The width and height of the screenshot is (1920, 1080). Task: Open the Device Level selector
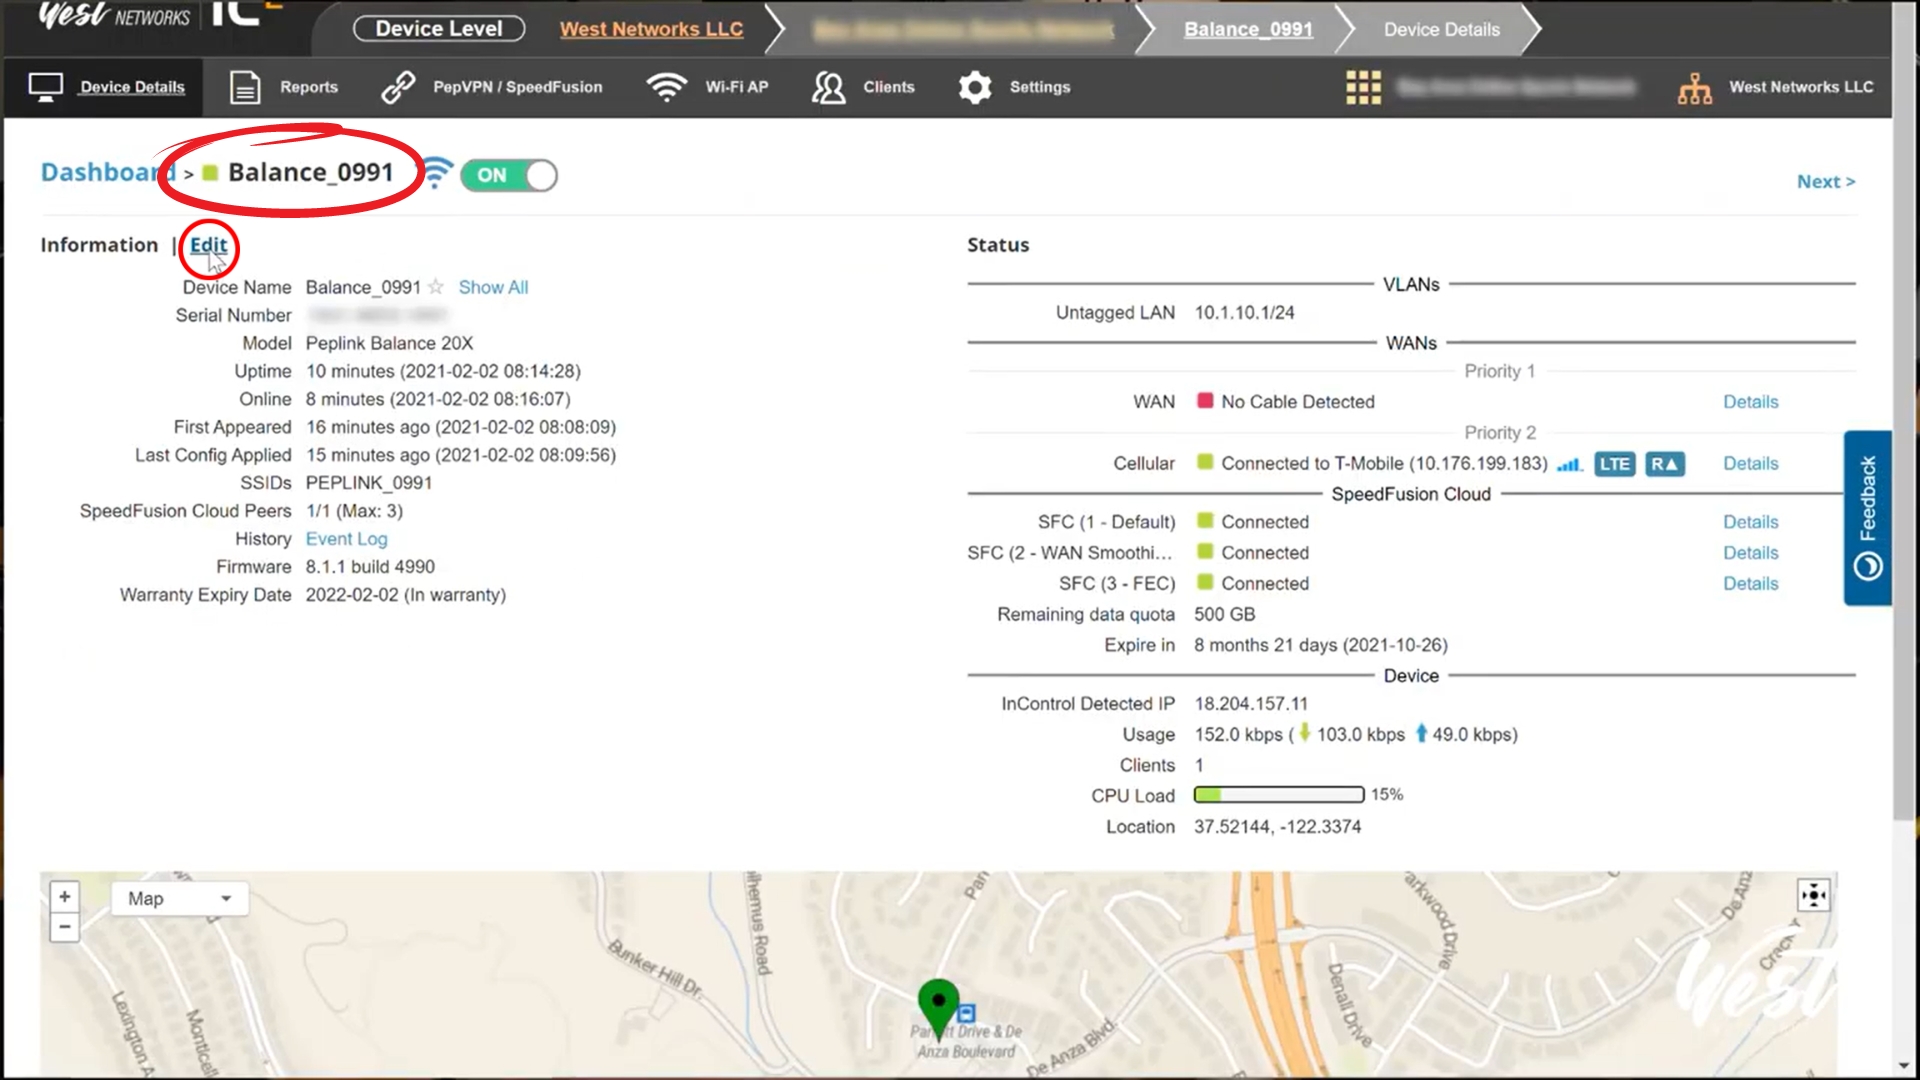[x=439, y=29]
